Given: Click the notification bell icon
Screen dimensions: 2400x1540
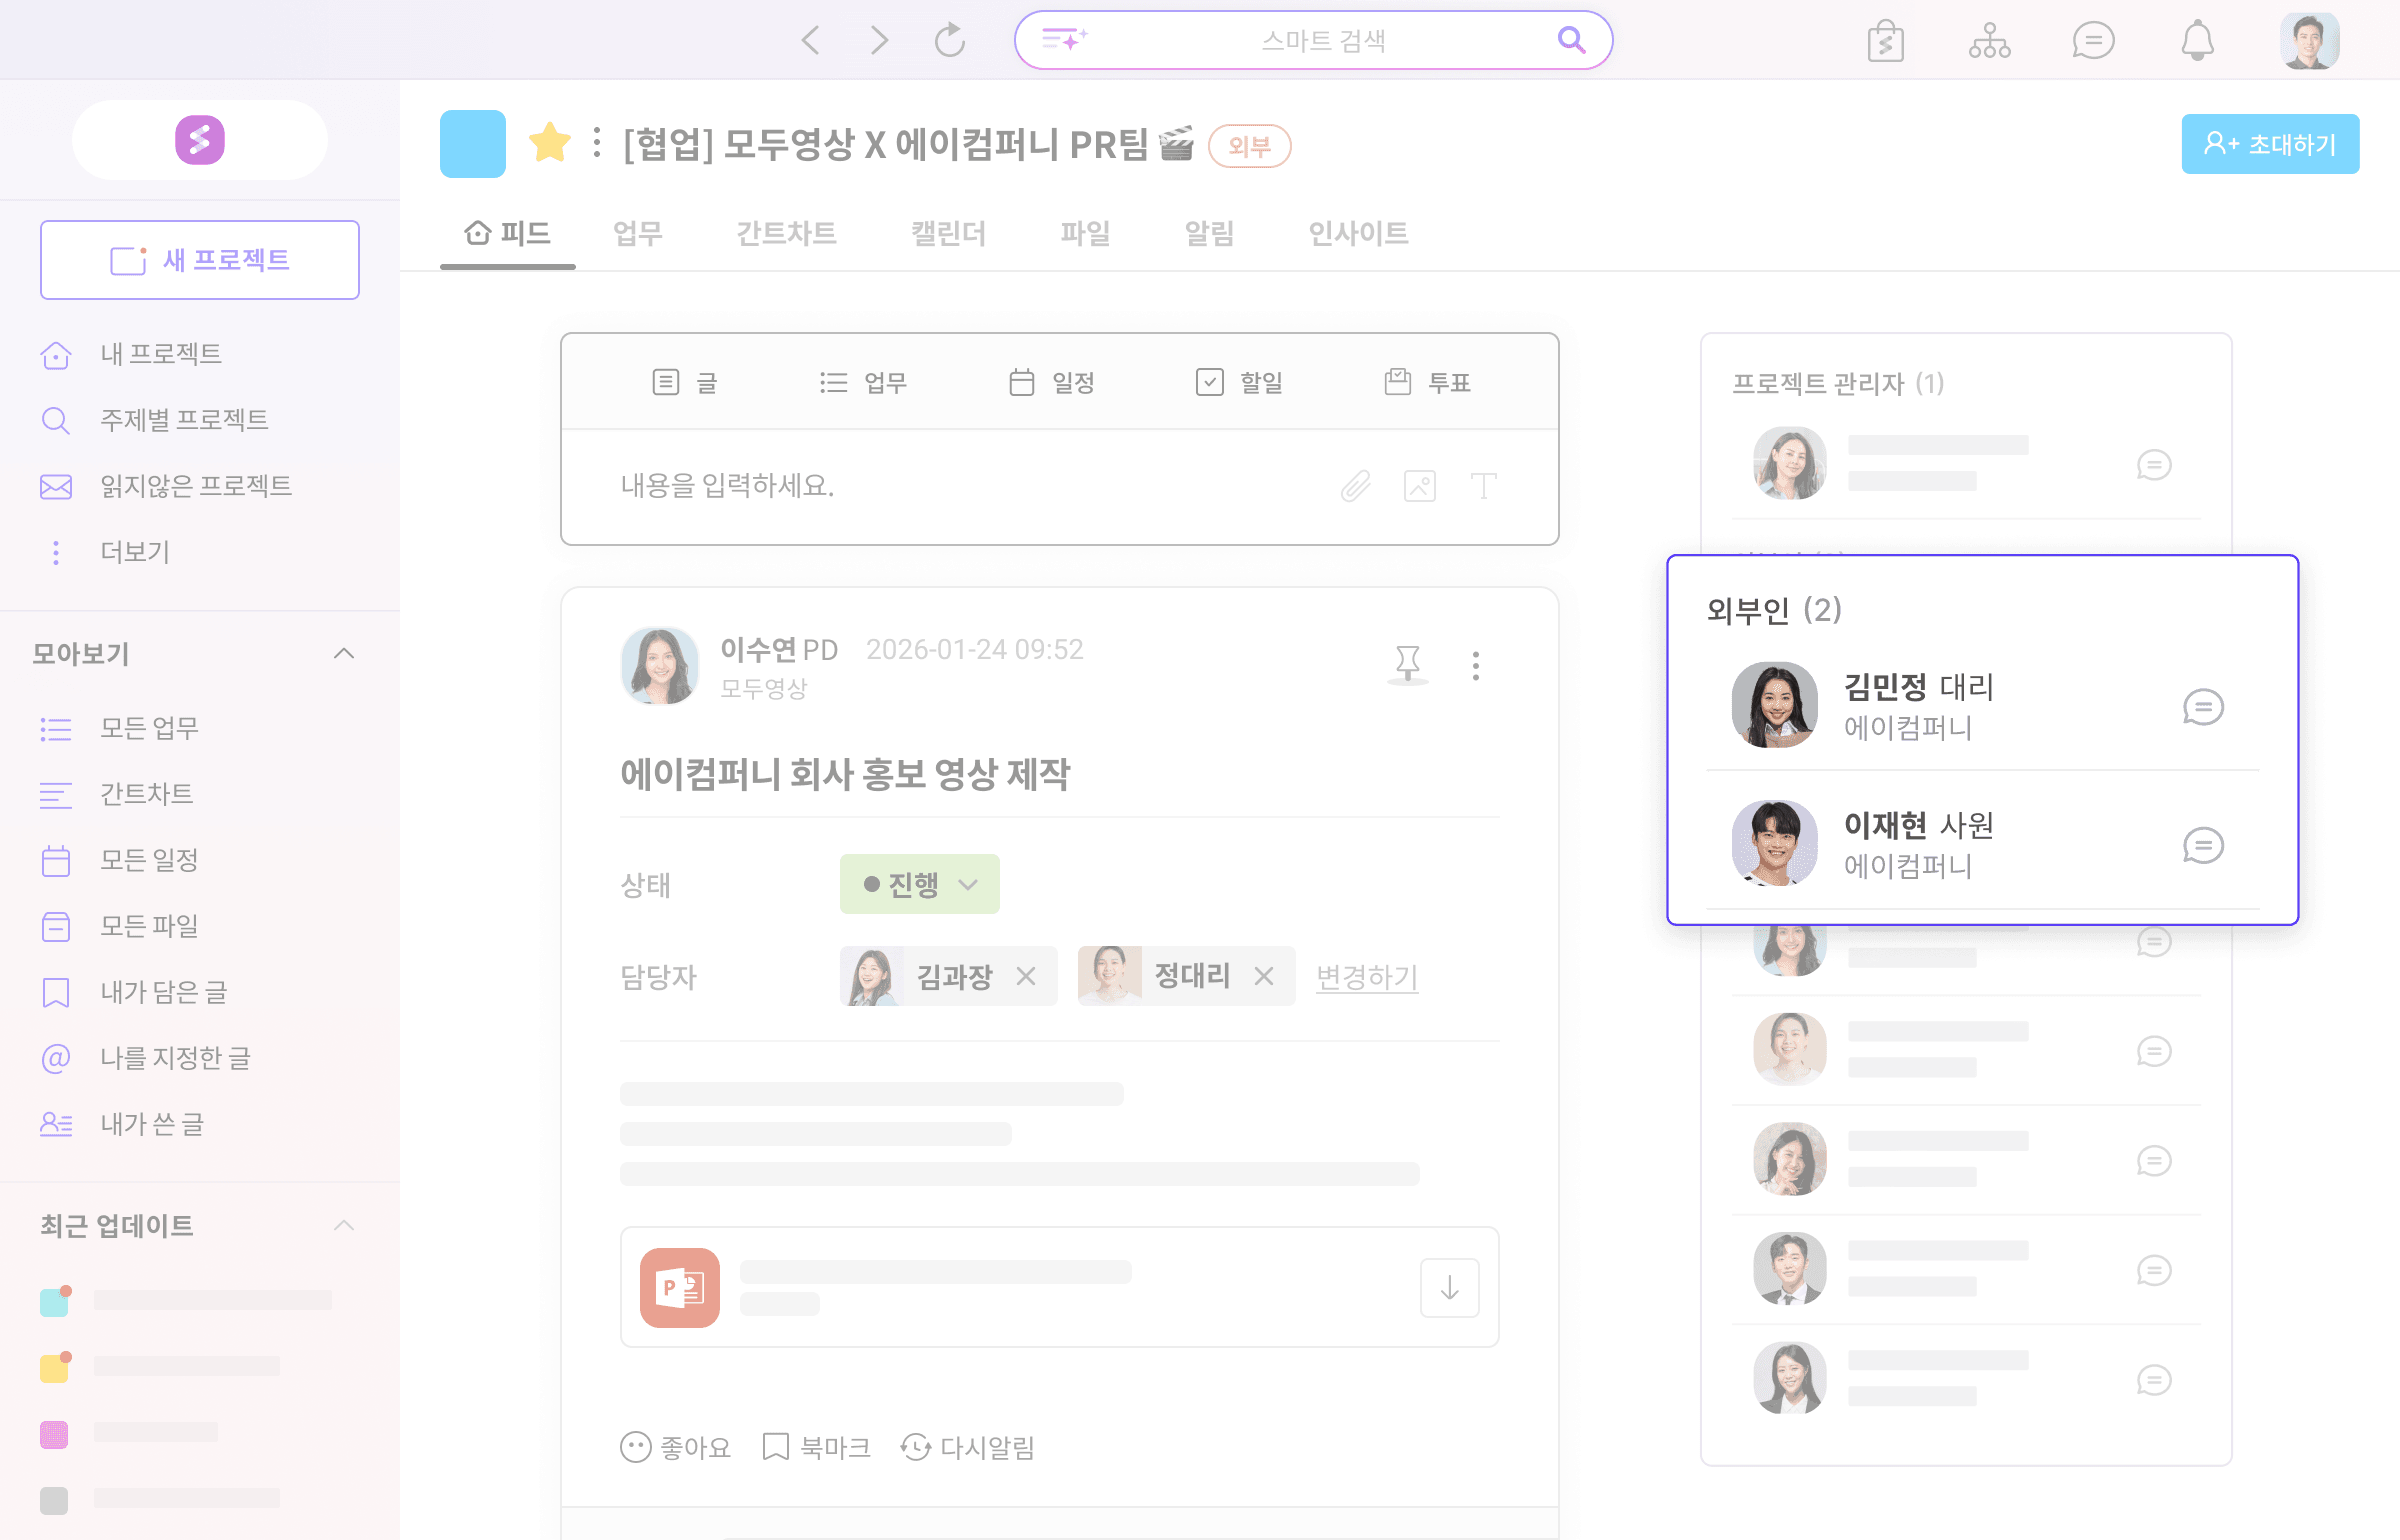Looking at the screenshot, I should tap(2197, 41).
